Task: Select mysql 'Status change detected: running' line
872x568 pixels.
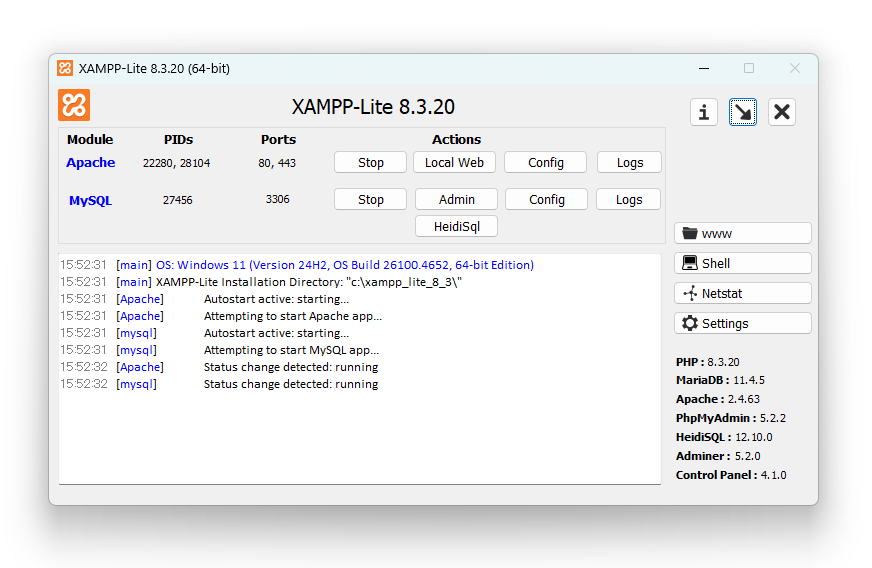Action: pyautogui.click(x=219, y=384)
